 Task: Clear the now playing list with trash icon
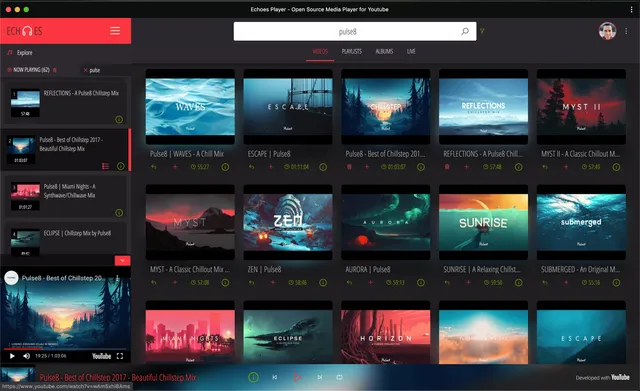pos(55,70)
